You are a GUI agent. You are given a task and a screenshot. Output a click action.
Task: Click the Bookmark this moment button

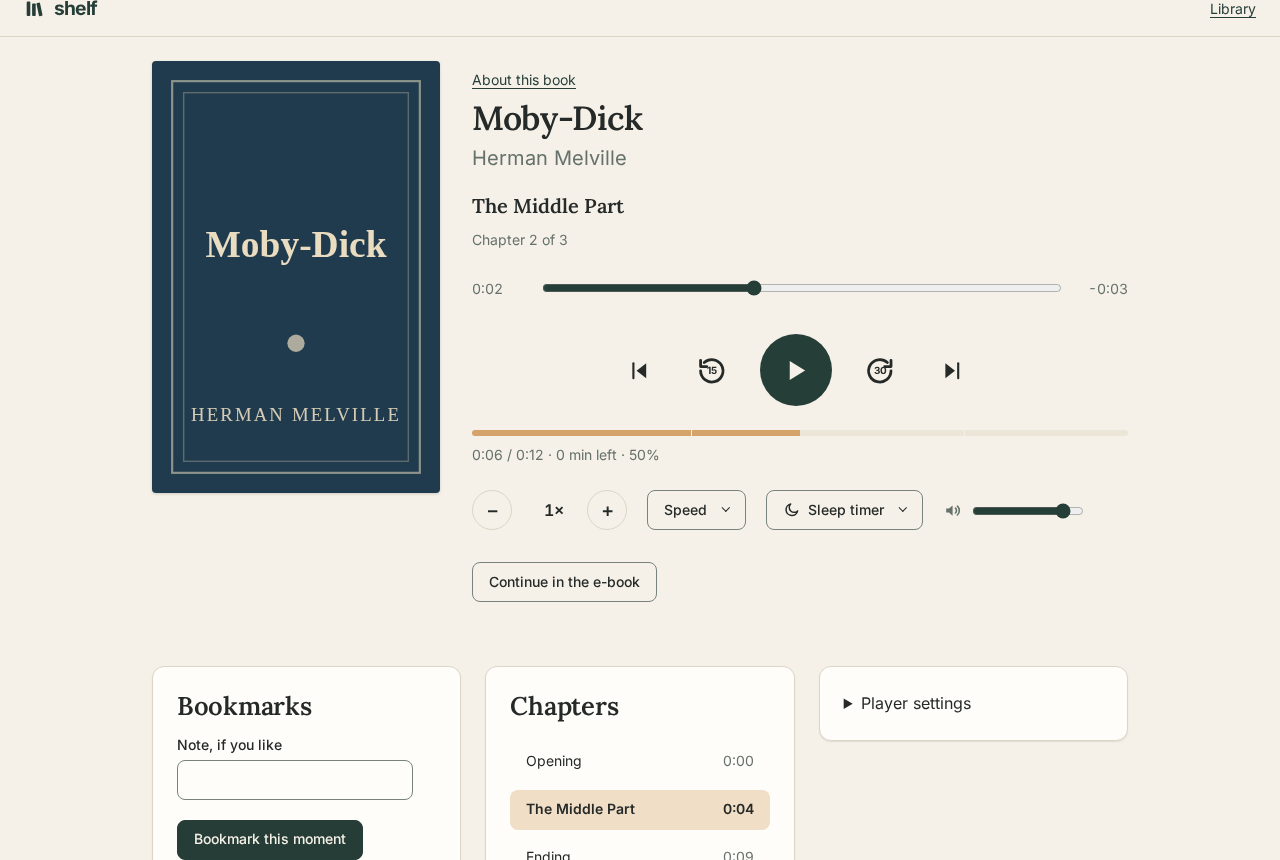pyautogui.click(x=270, y=840)
